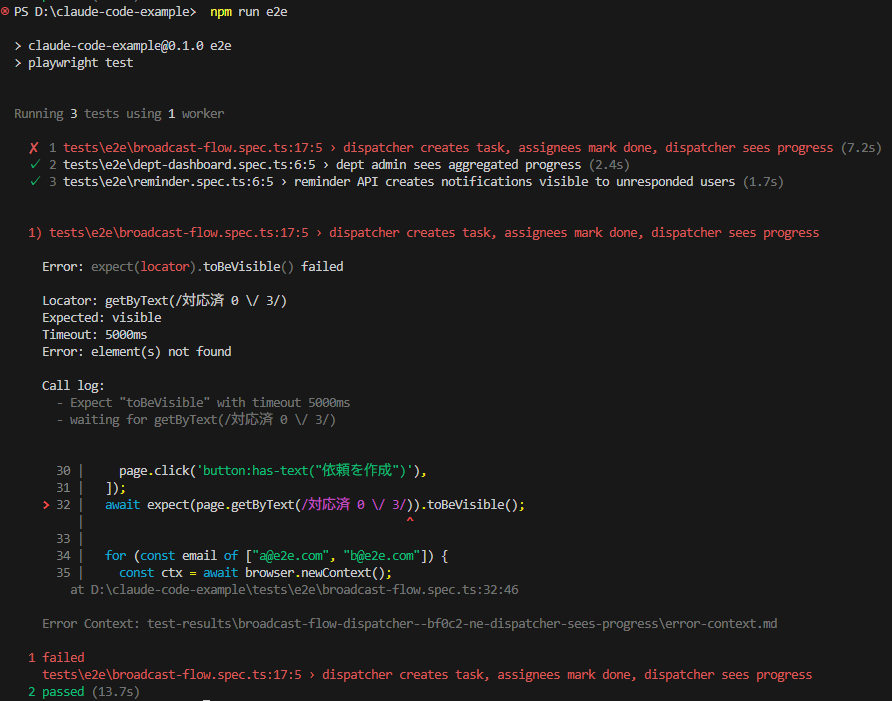This screenshot has height=701, width=892.
Task: Open the reminder.spec.ts:6:5 file link
Action: 168,182
